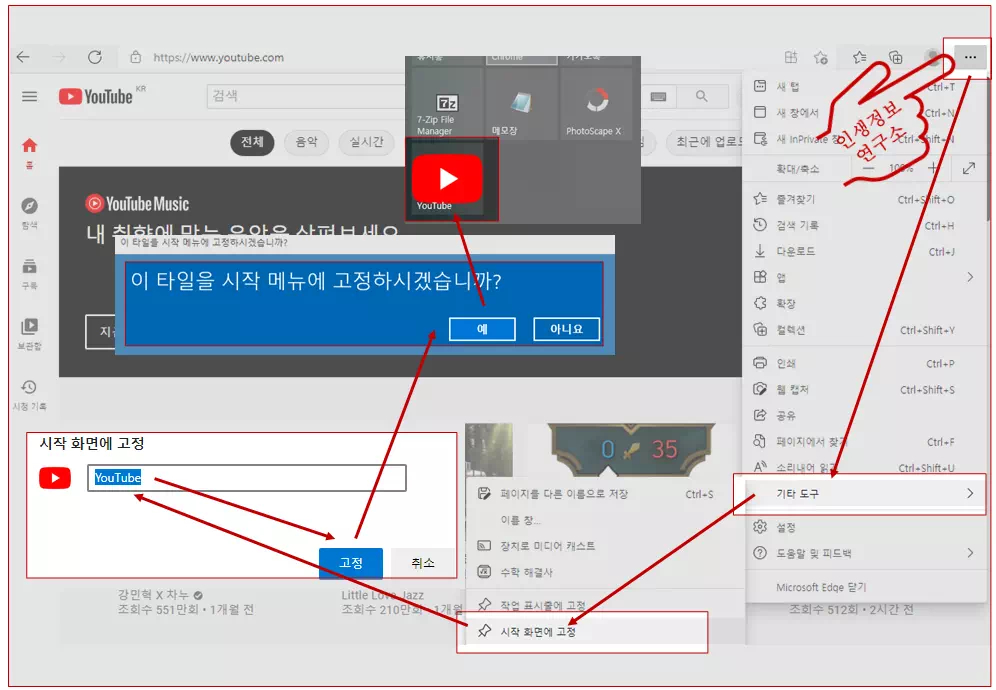Click the site lock icon in address bar

click(x=135, y=57)
